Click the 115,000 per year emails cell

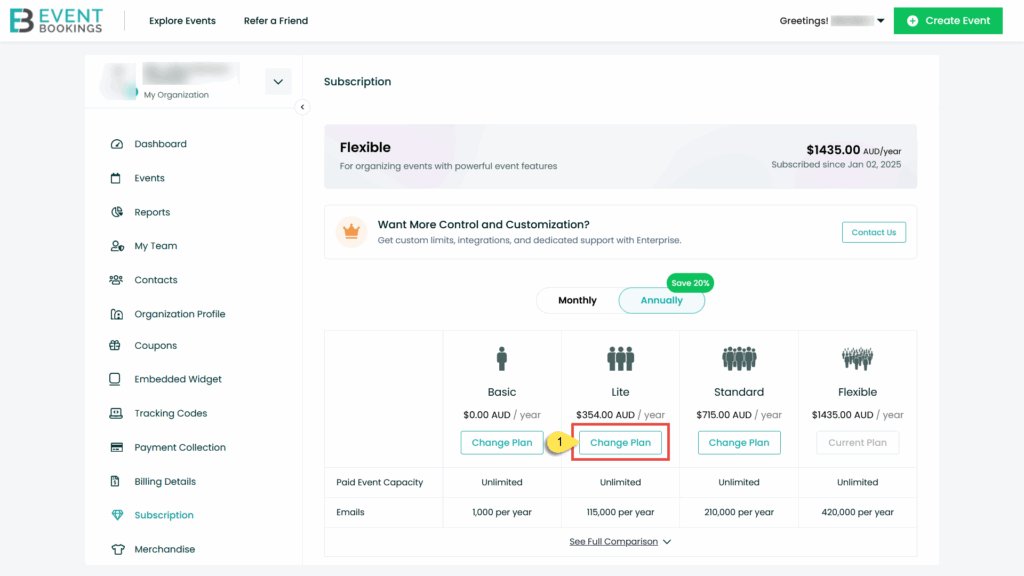(x=620, y=513)
